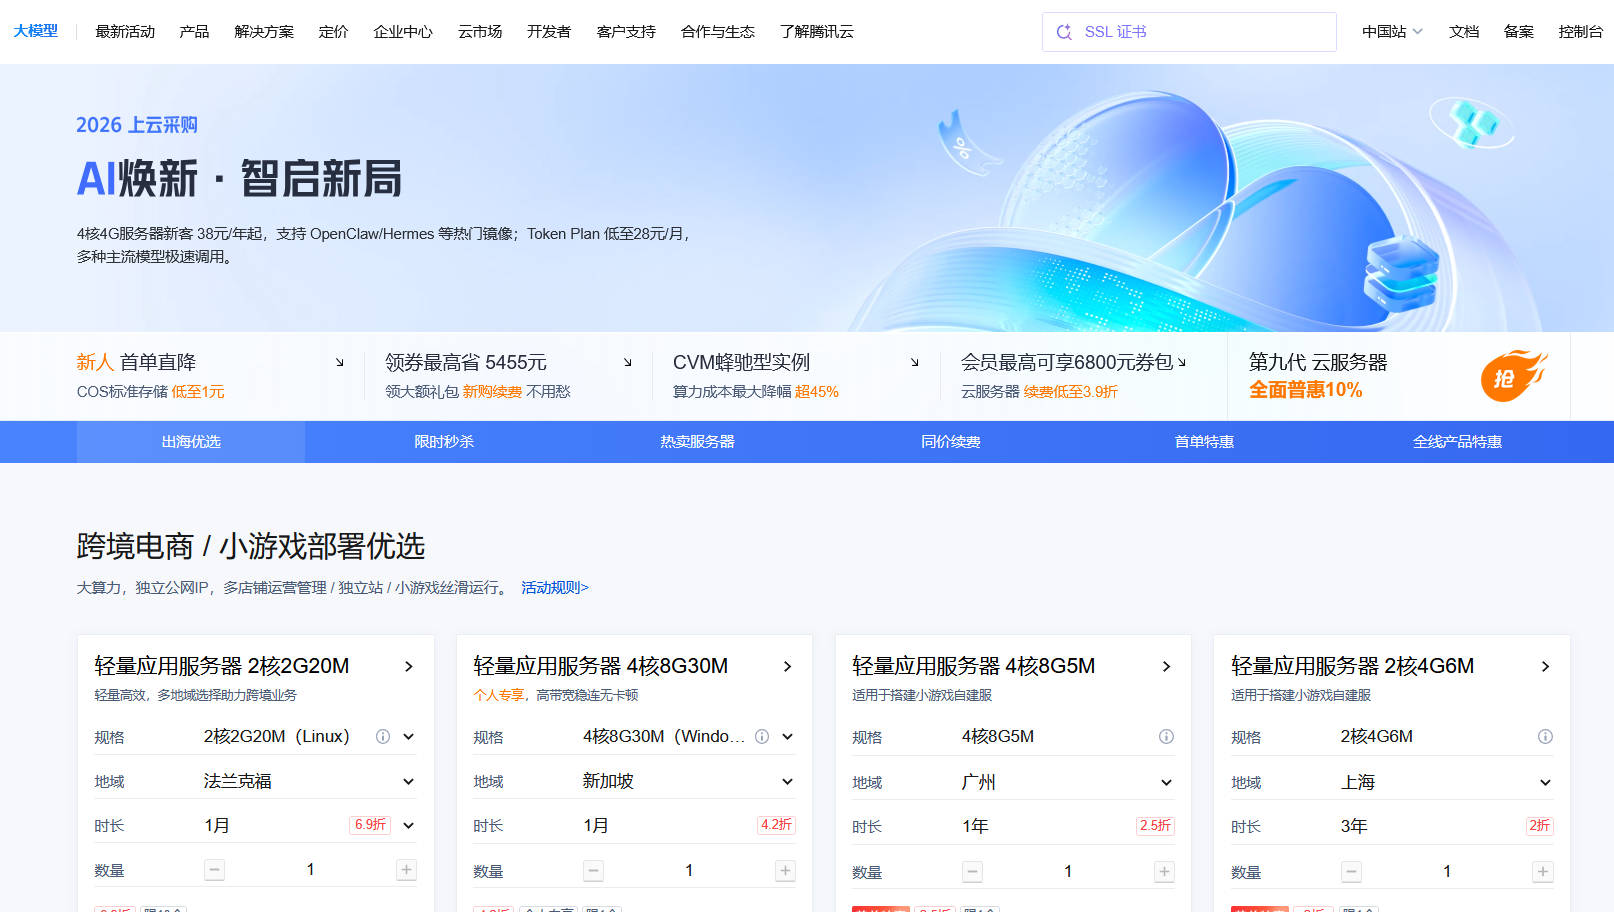
Task: Expand the 4核8G30M (Windo…) spec dropdown
Action: click(788, 737)
